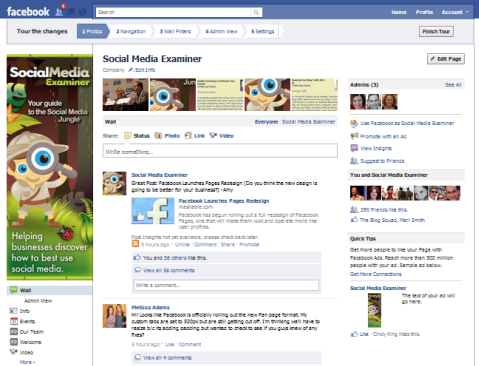Click the sample ad thumbnail image

374,310
